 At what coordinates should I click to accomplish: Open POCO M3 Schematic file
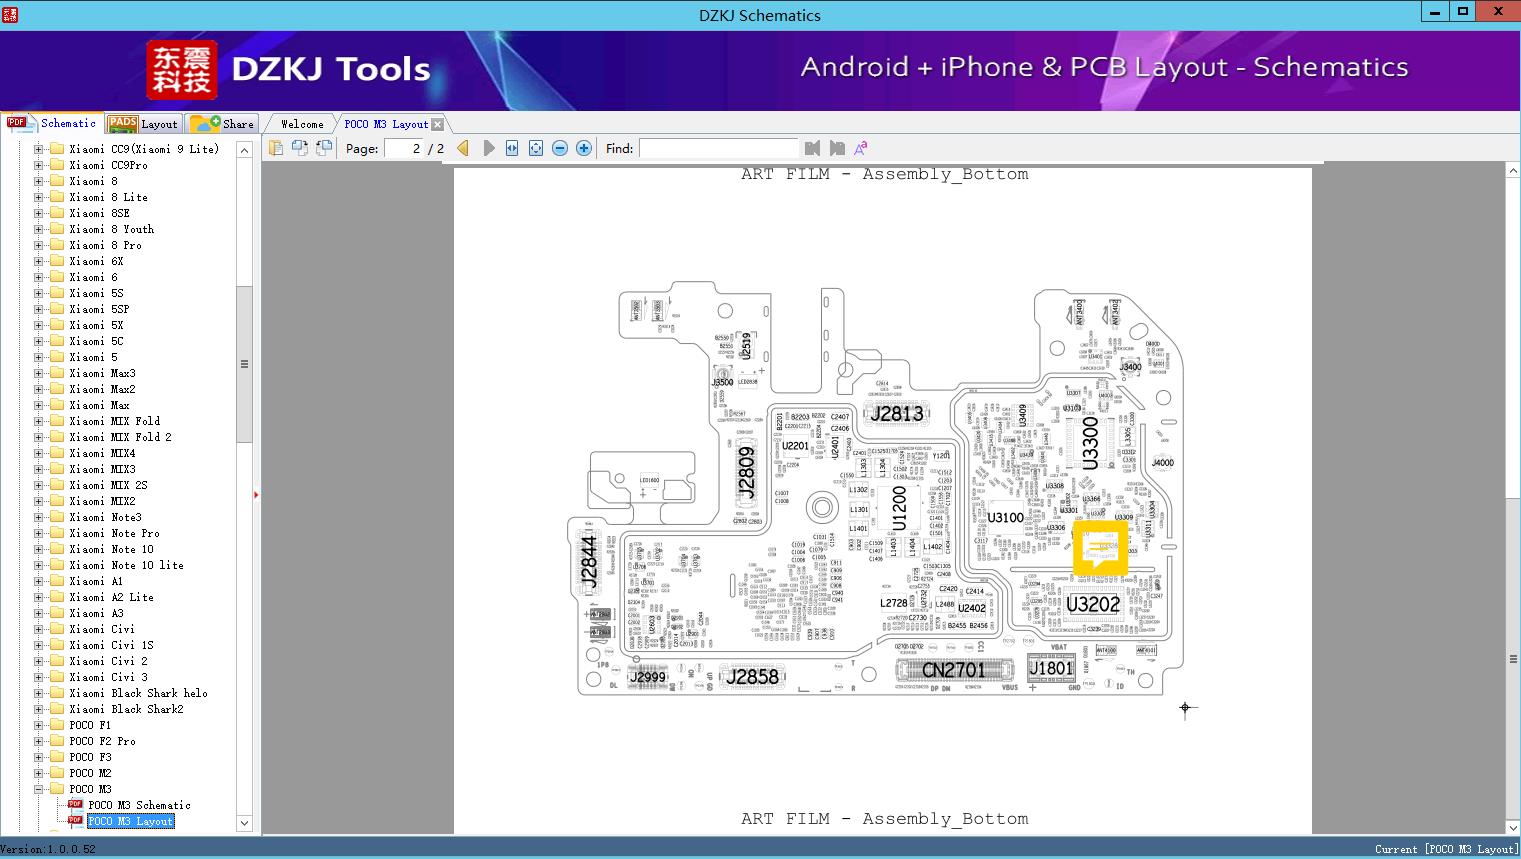pyautogui.click(x=139, y=805)
